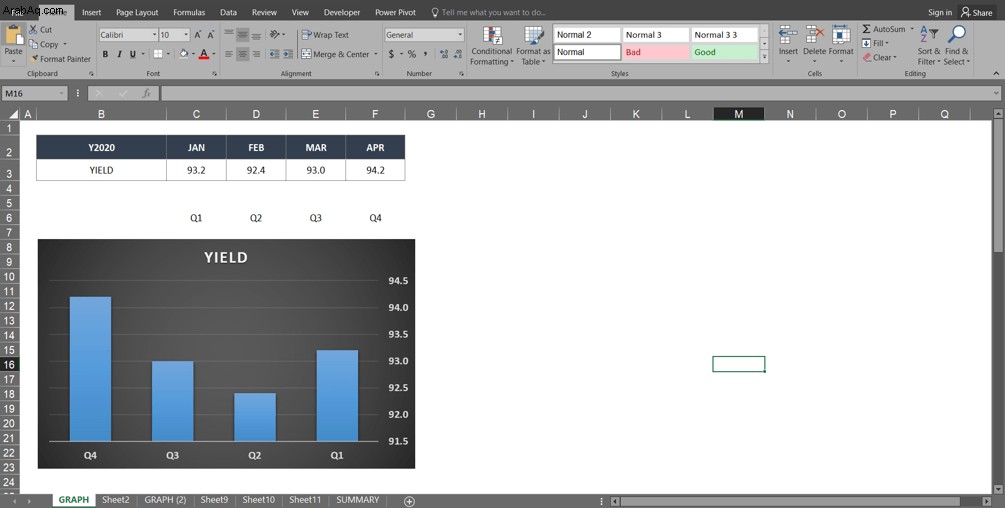This screenshot has height=508, width=1005.
Task: Increase font size with larger A
Action: [x=198, y=35]
